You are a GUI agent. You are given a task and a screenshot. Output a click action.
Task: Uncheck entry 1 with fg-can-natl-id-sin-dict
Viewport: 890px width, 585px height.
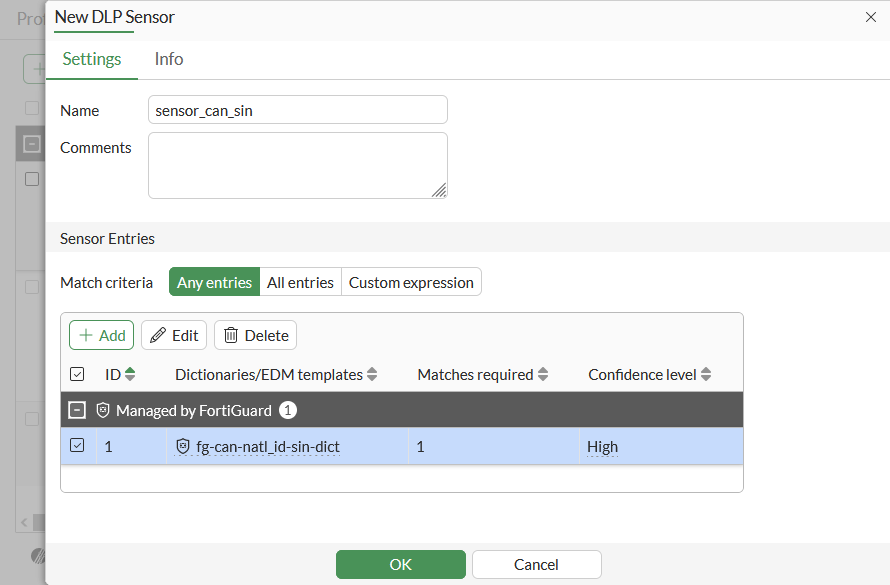point(77,446)
